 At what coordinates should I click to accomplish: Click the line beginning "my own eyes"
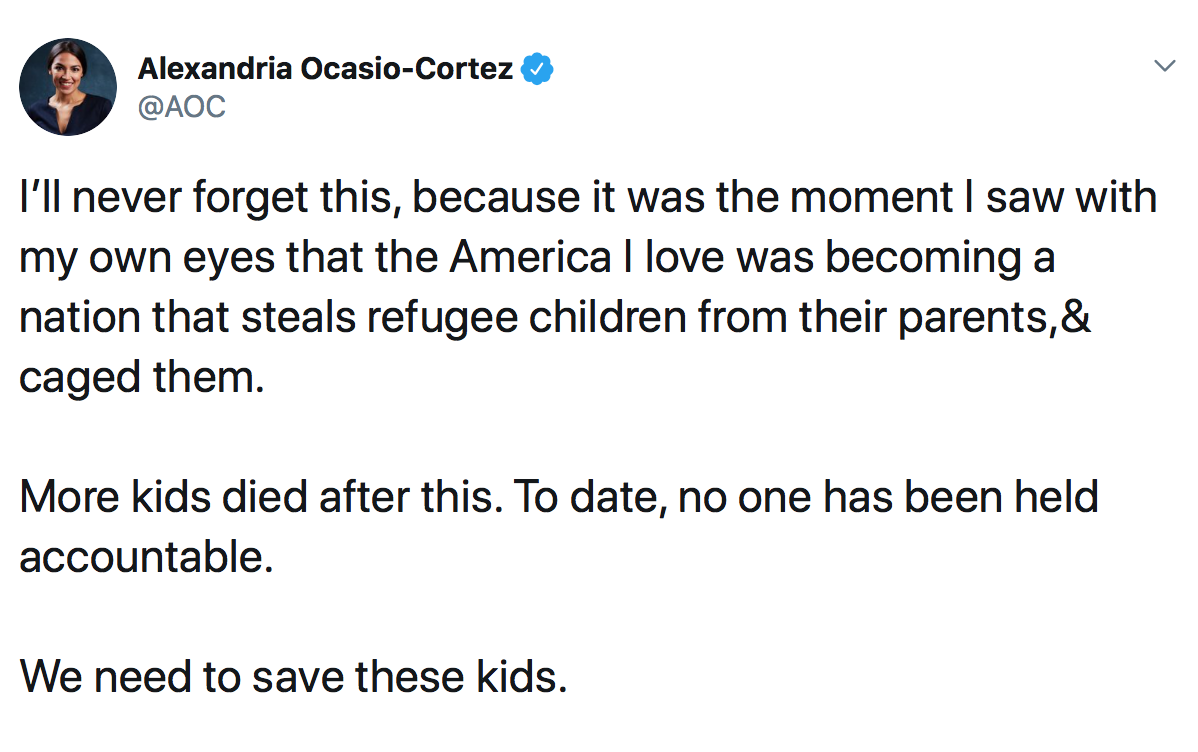(x=537, y=258)
